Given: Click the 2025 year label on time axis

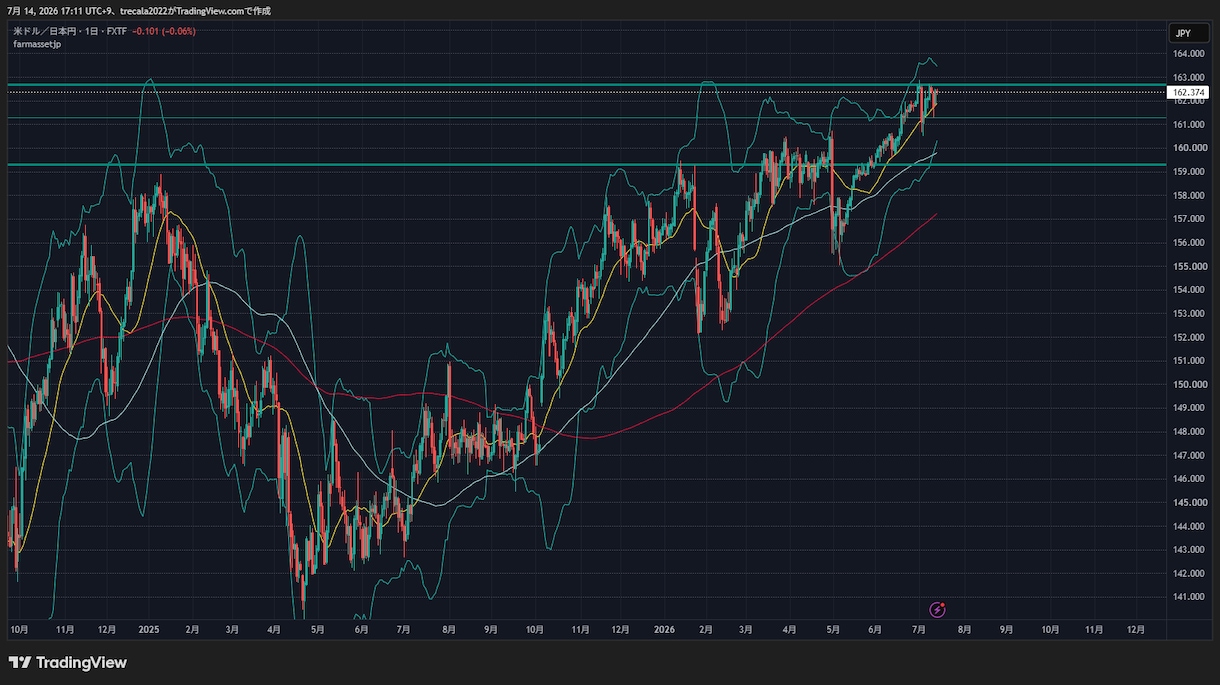Looking at the screenshot, I should (x=149, y=630).
